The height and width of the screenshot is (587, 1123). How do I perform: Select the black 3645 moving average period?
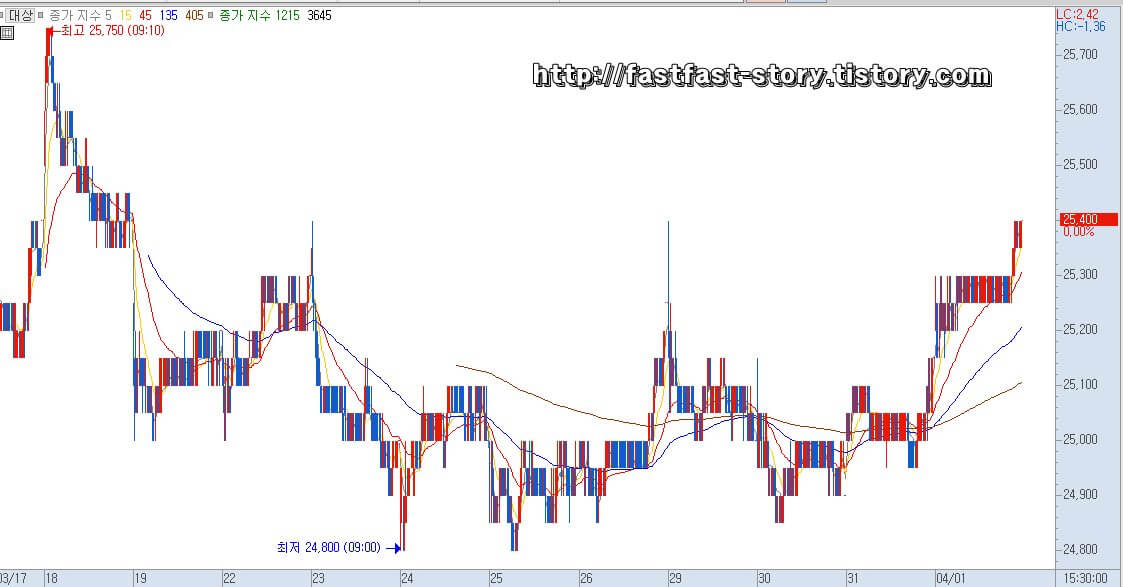[x=319, y=15]
